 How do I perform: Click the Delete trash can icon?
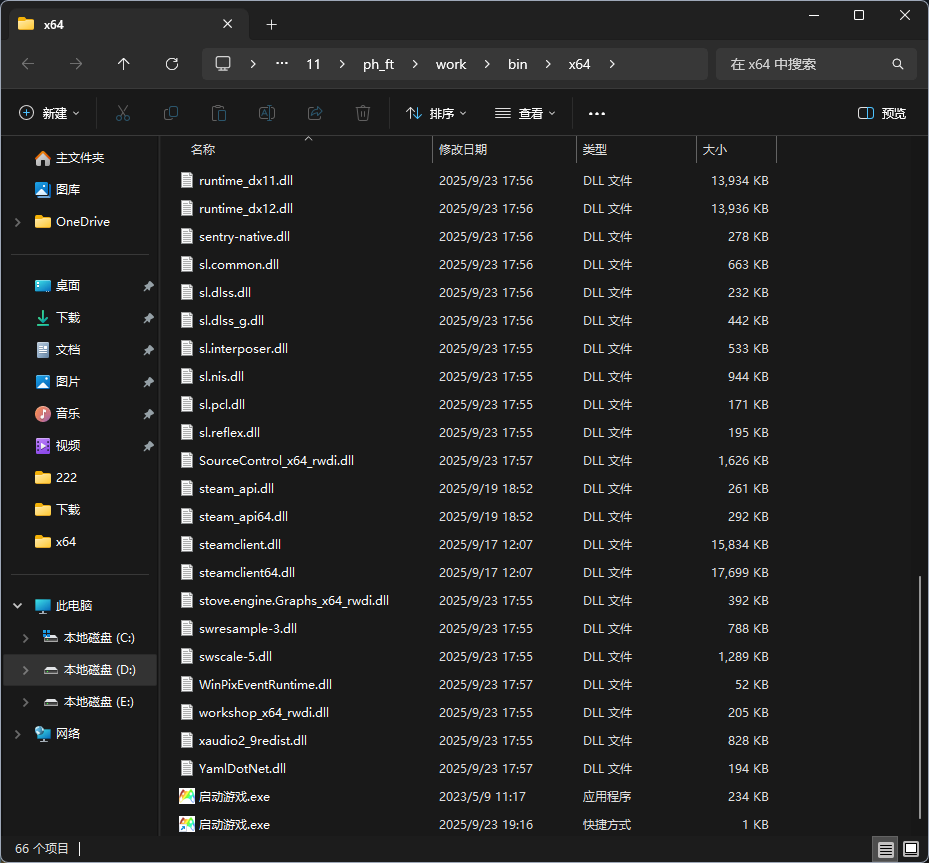coord(363,113)
